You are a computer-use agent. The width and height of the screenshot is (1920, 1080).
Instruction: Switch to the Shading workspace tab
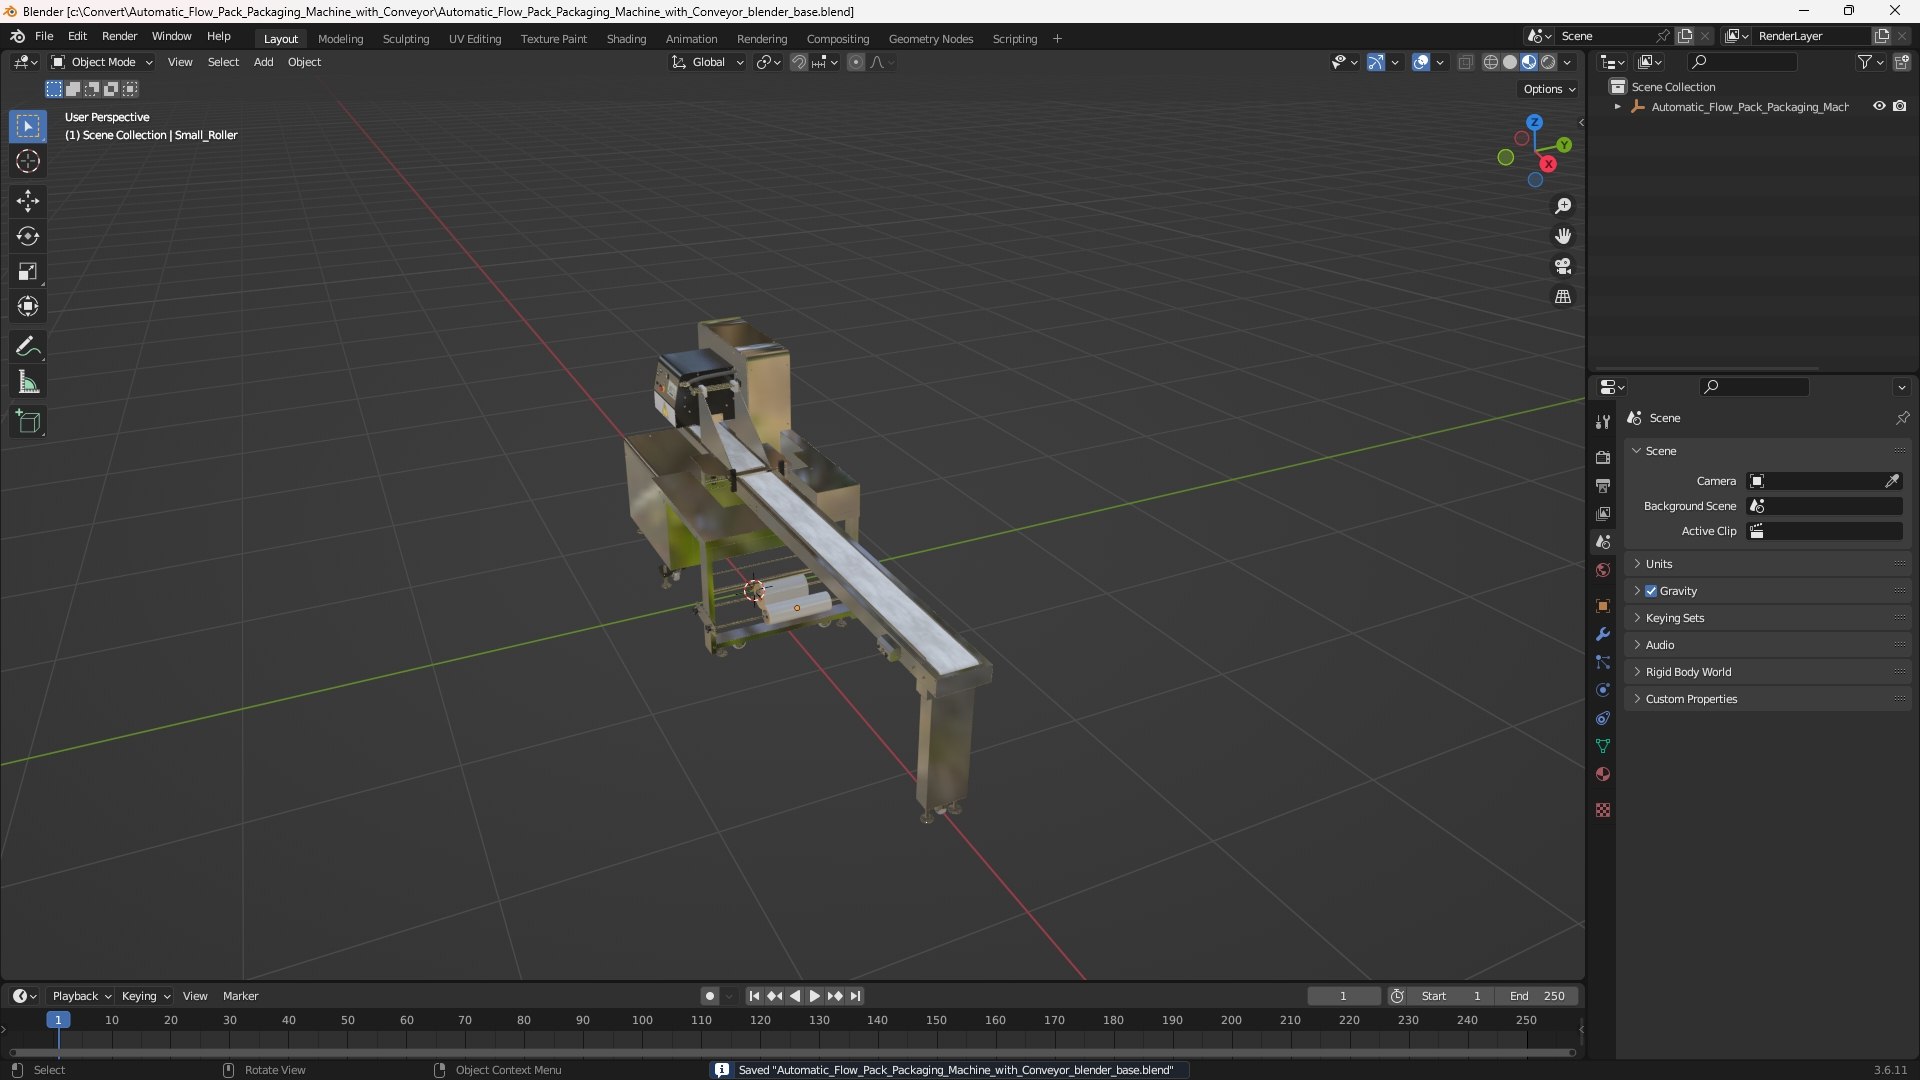point(626,39)
